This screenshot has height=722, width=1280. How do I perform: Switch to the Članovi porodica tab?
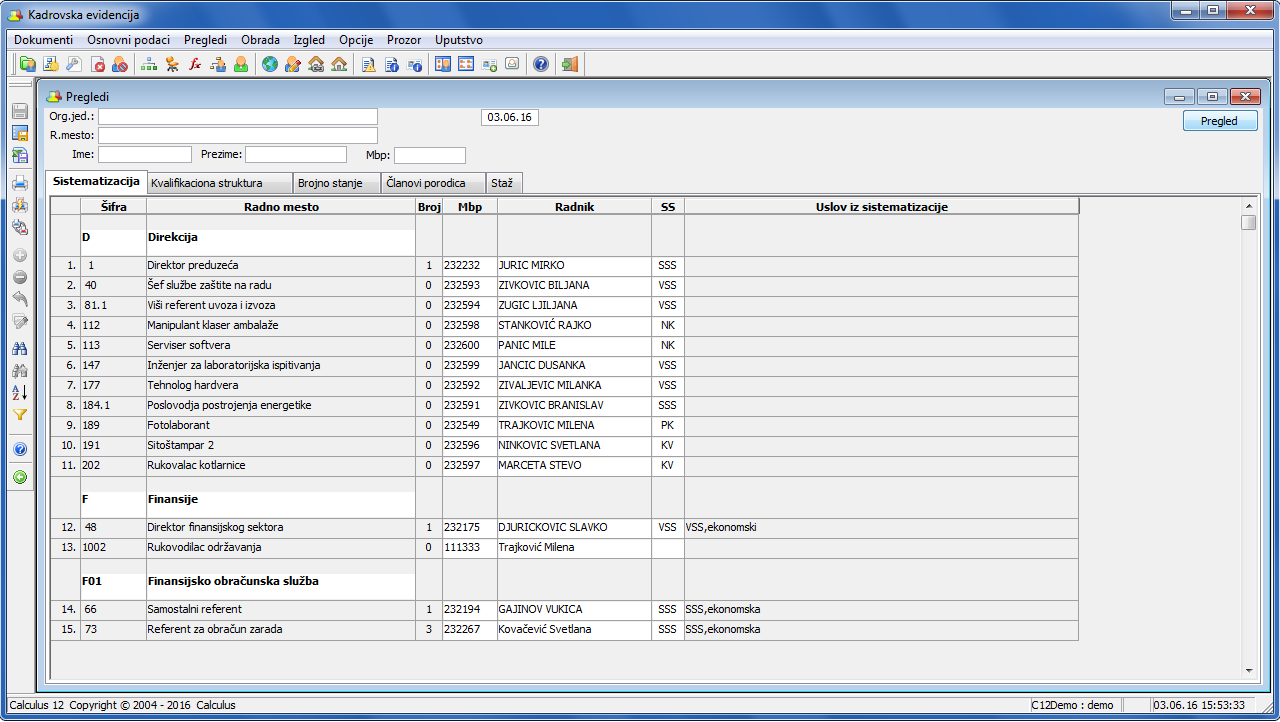(426, 183)
